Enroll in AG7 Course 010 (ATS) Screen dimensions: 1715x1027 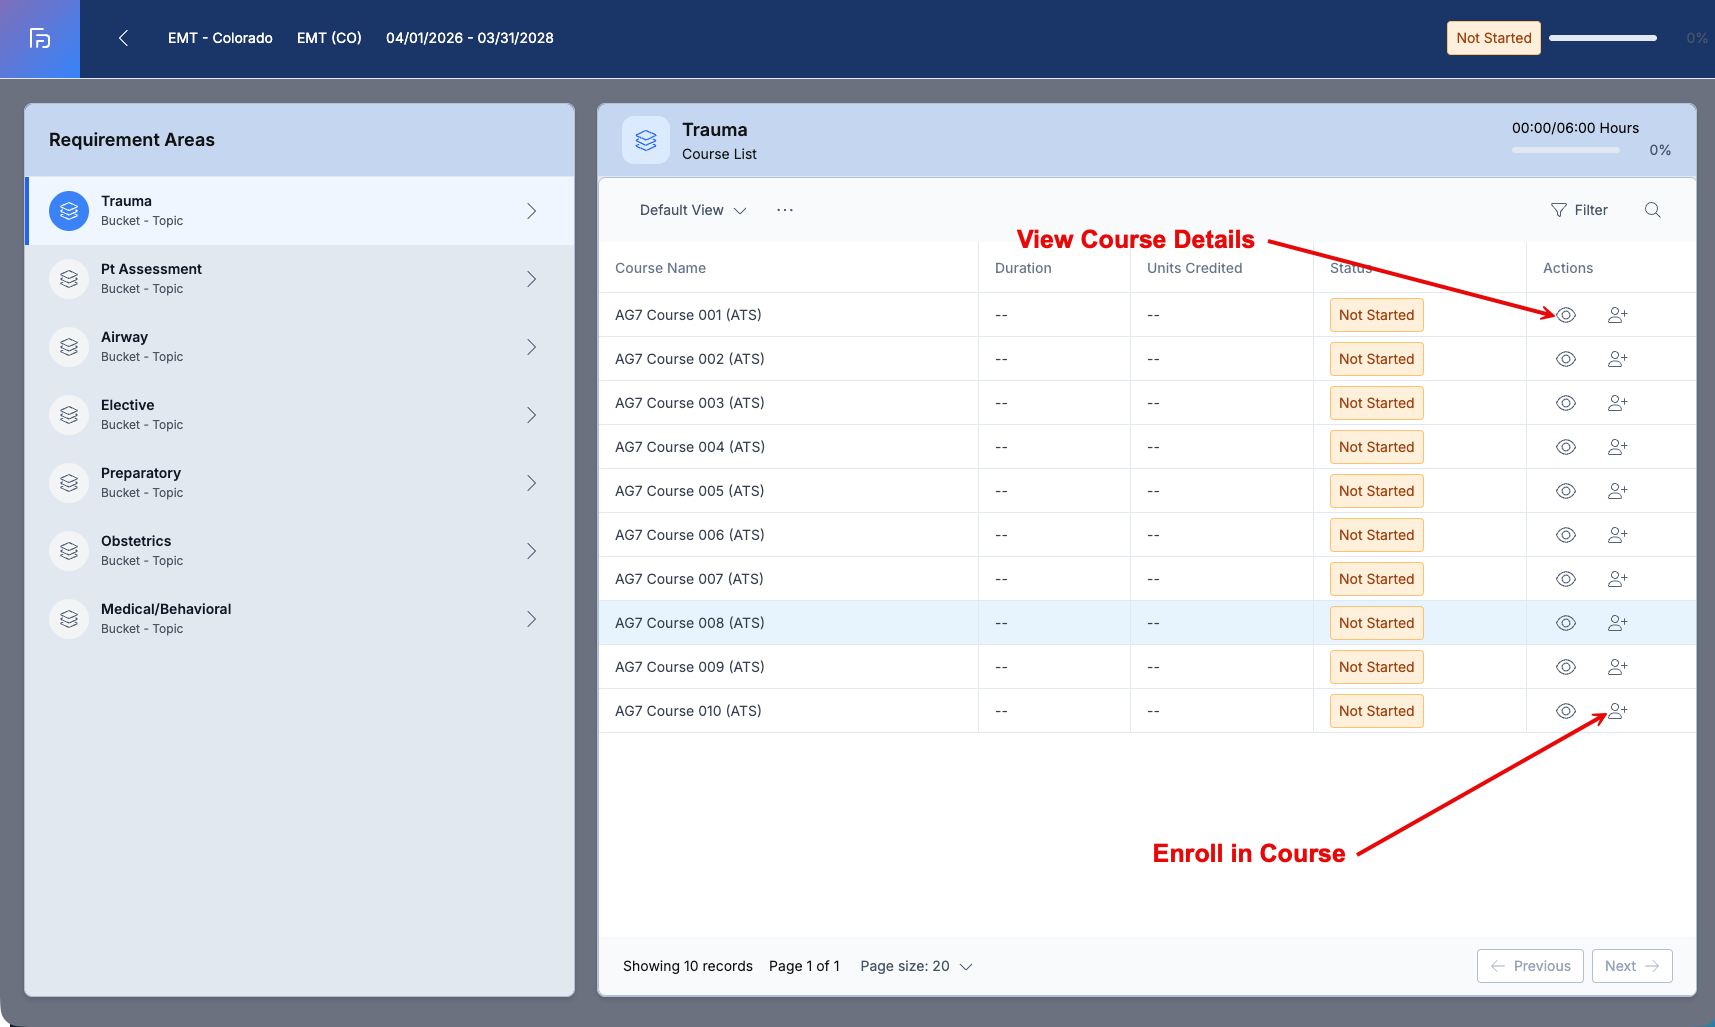click(1617, 711)
